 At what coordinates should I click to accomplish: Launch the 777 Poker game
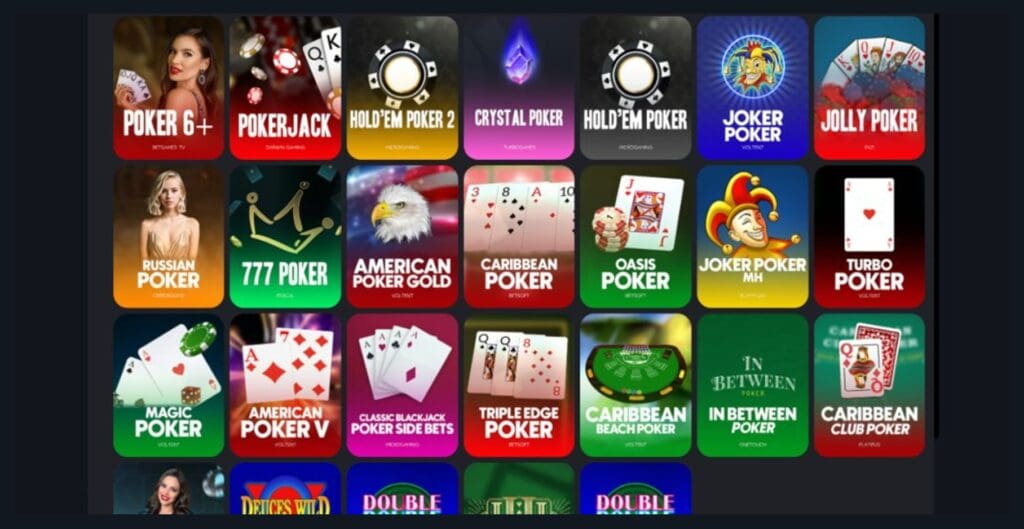[x=285, y=236]
